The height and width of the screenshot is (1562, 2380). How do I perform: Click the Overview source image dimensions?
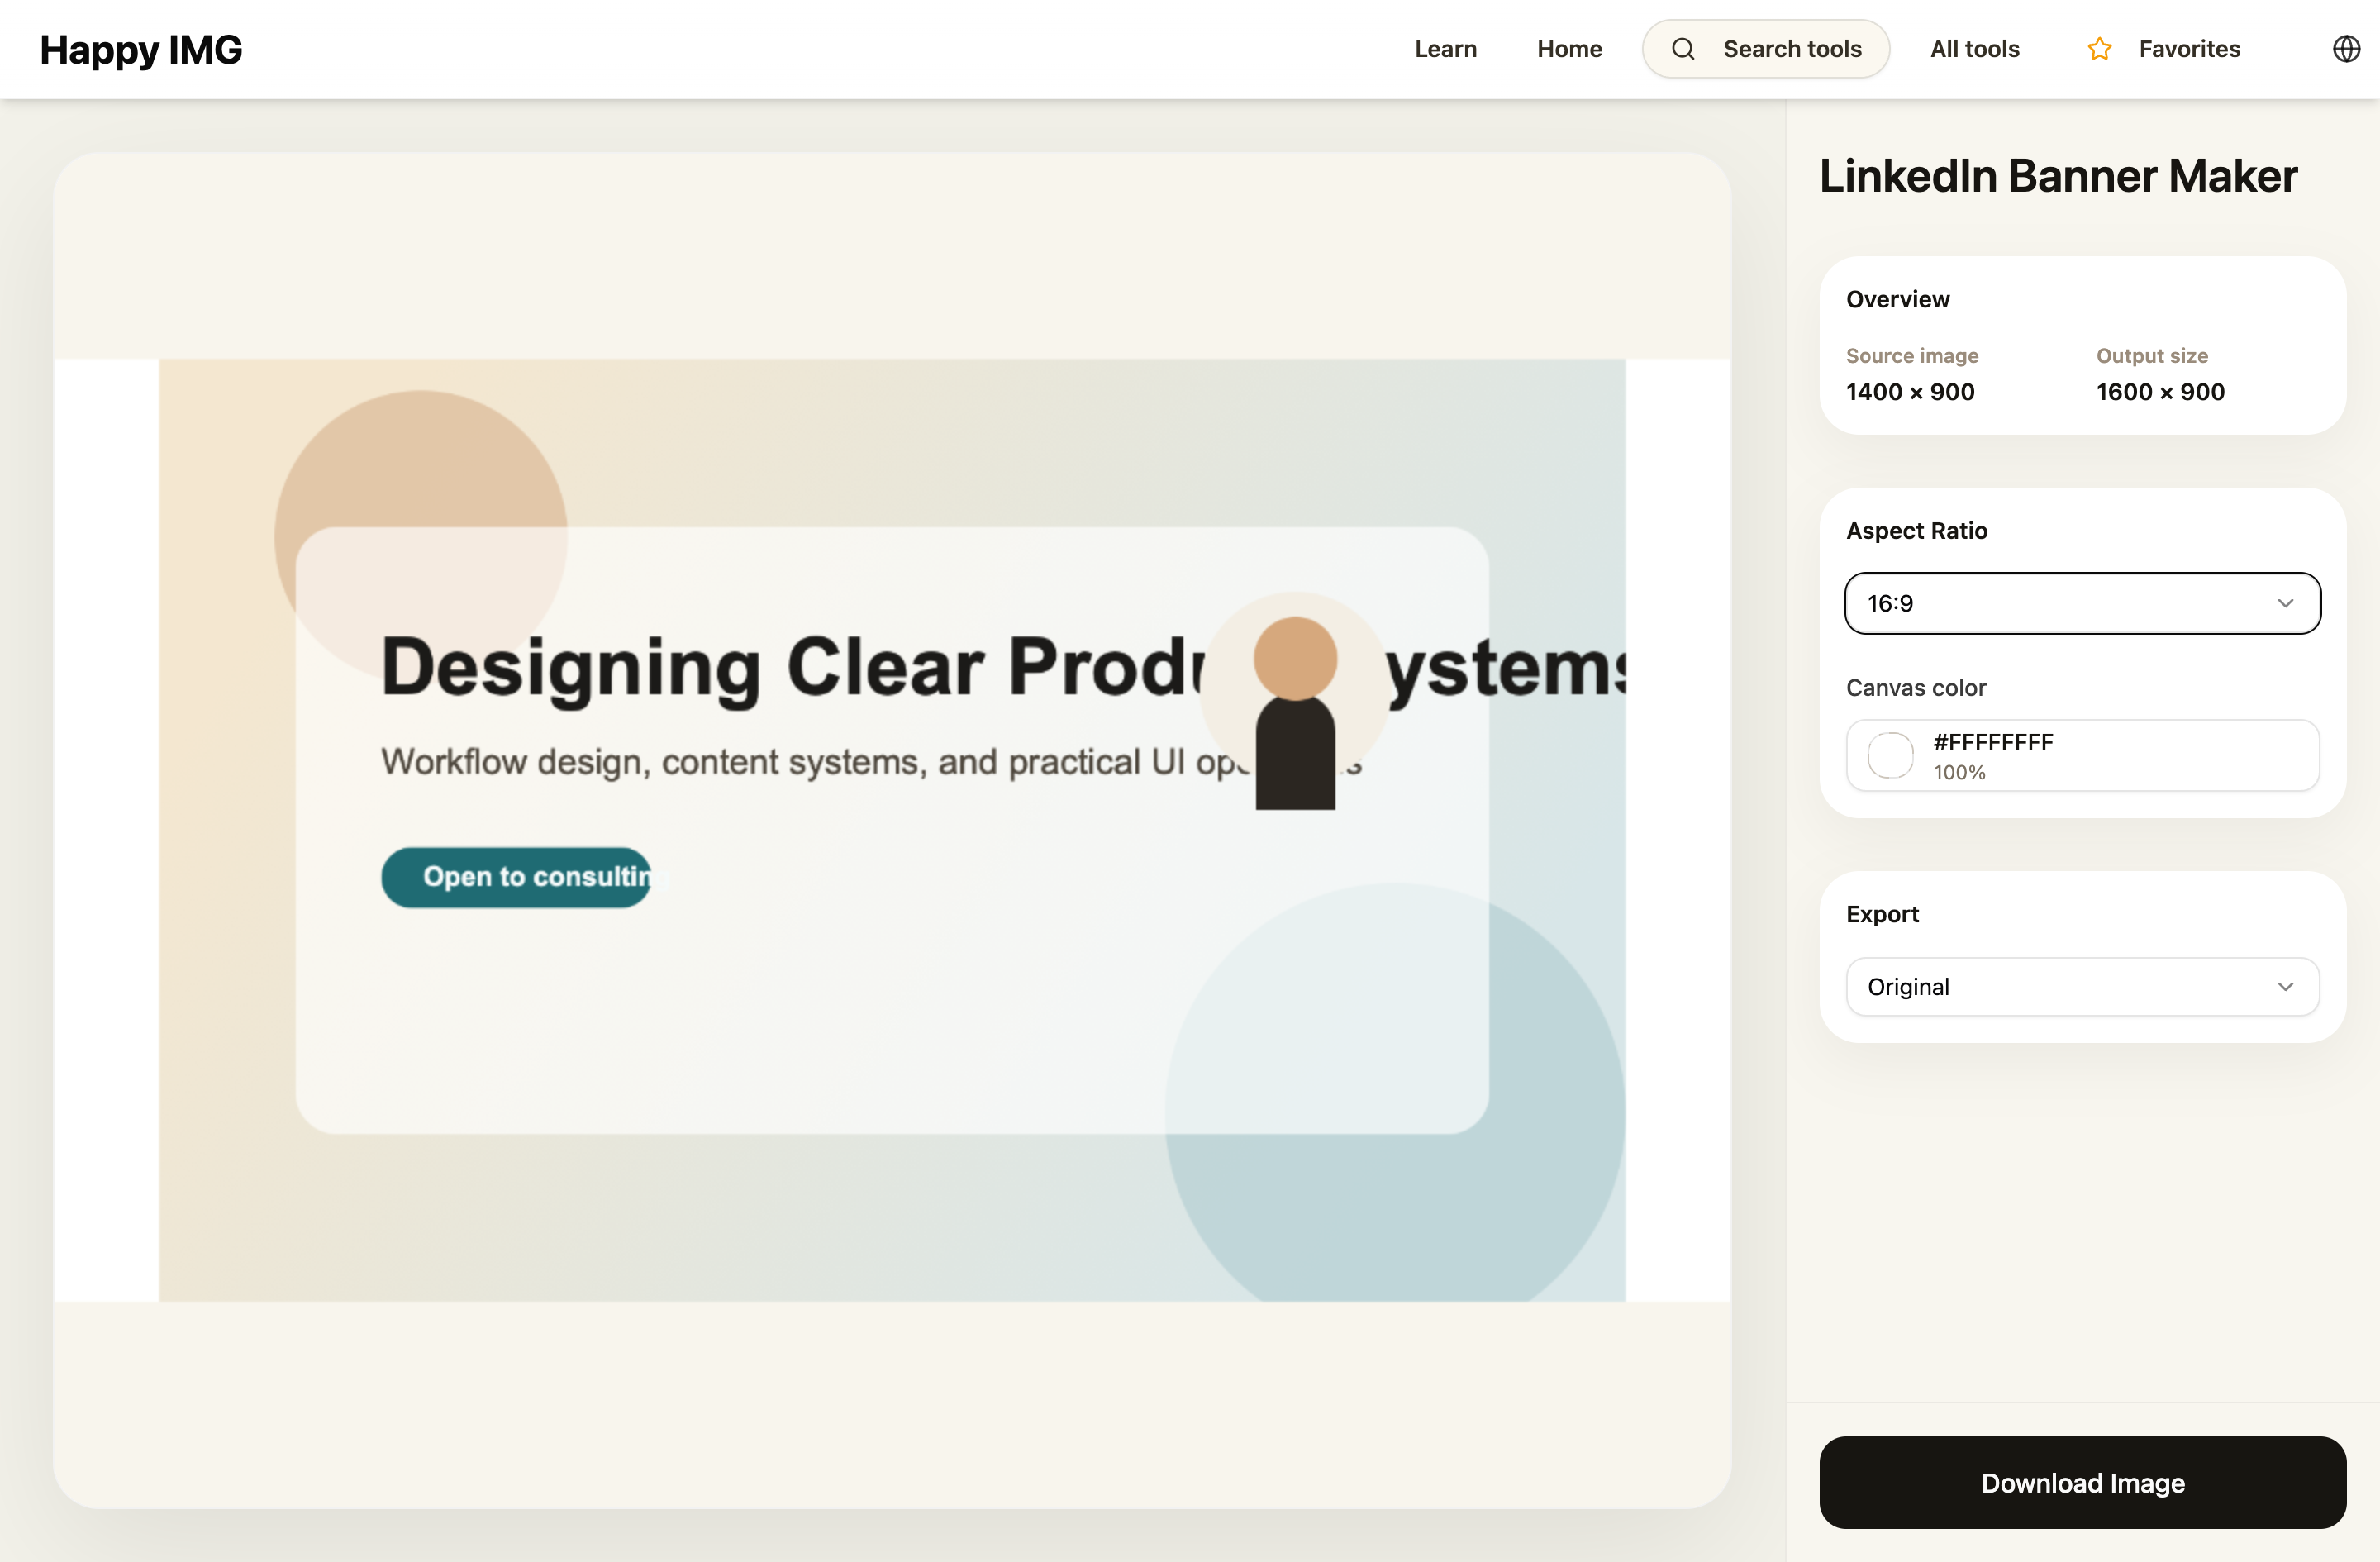(1910, 391)
